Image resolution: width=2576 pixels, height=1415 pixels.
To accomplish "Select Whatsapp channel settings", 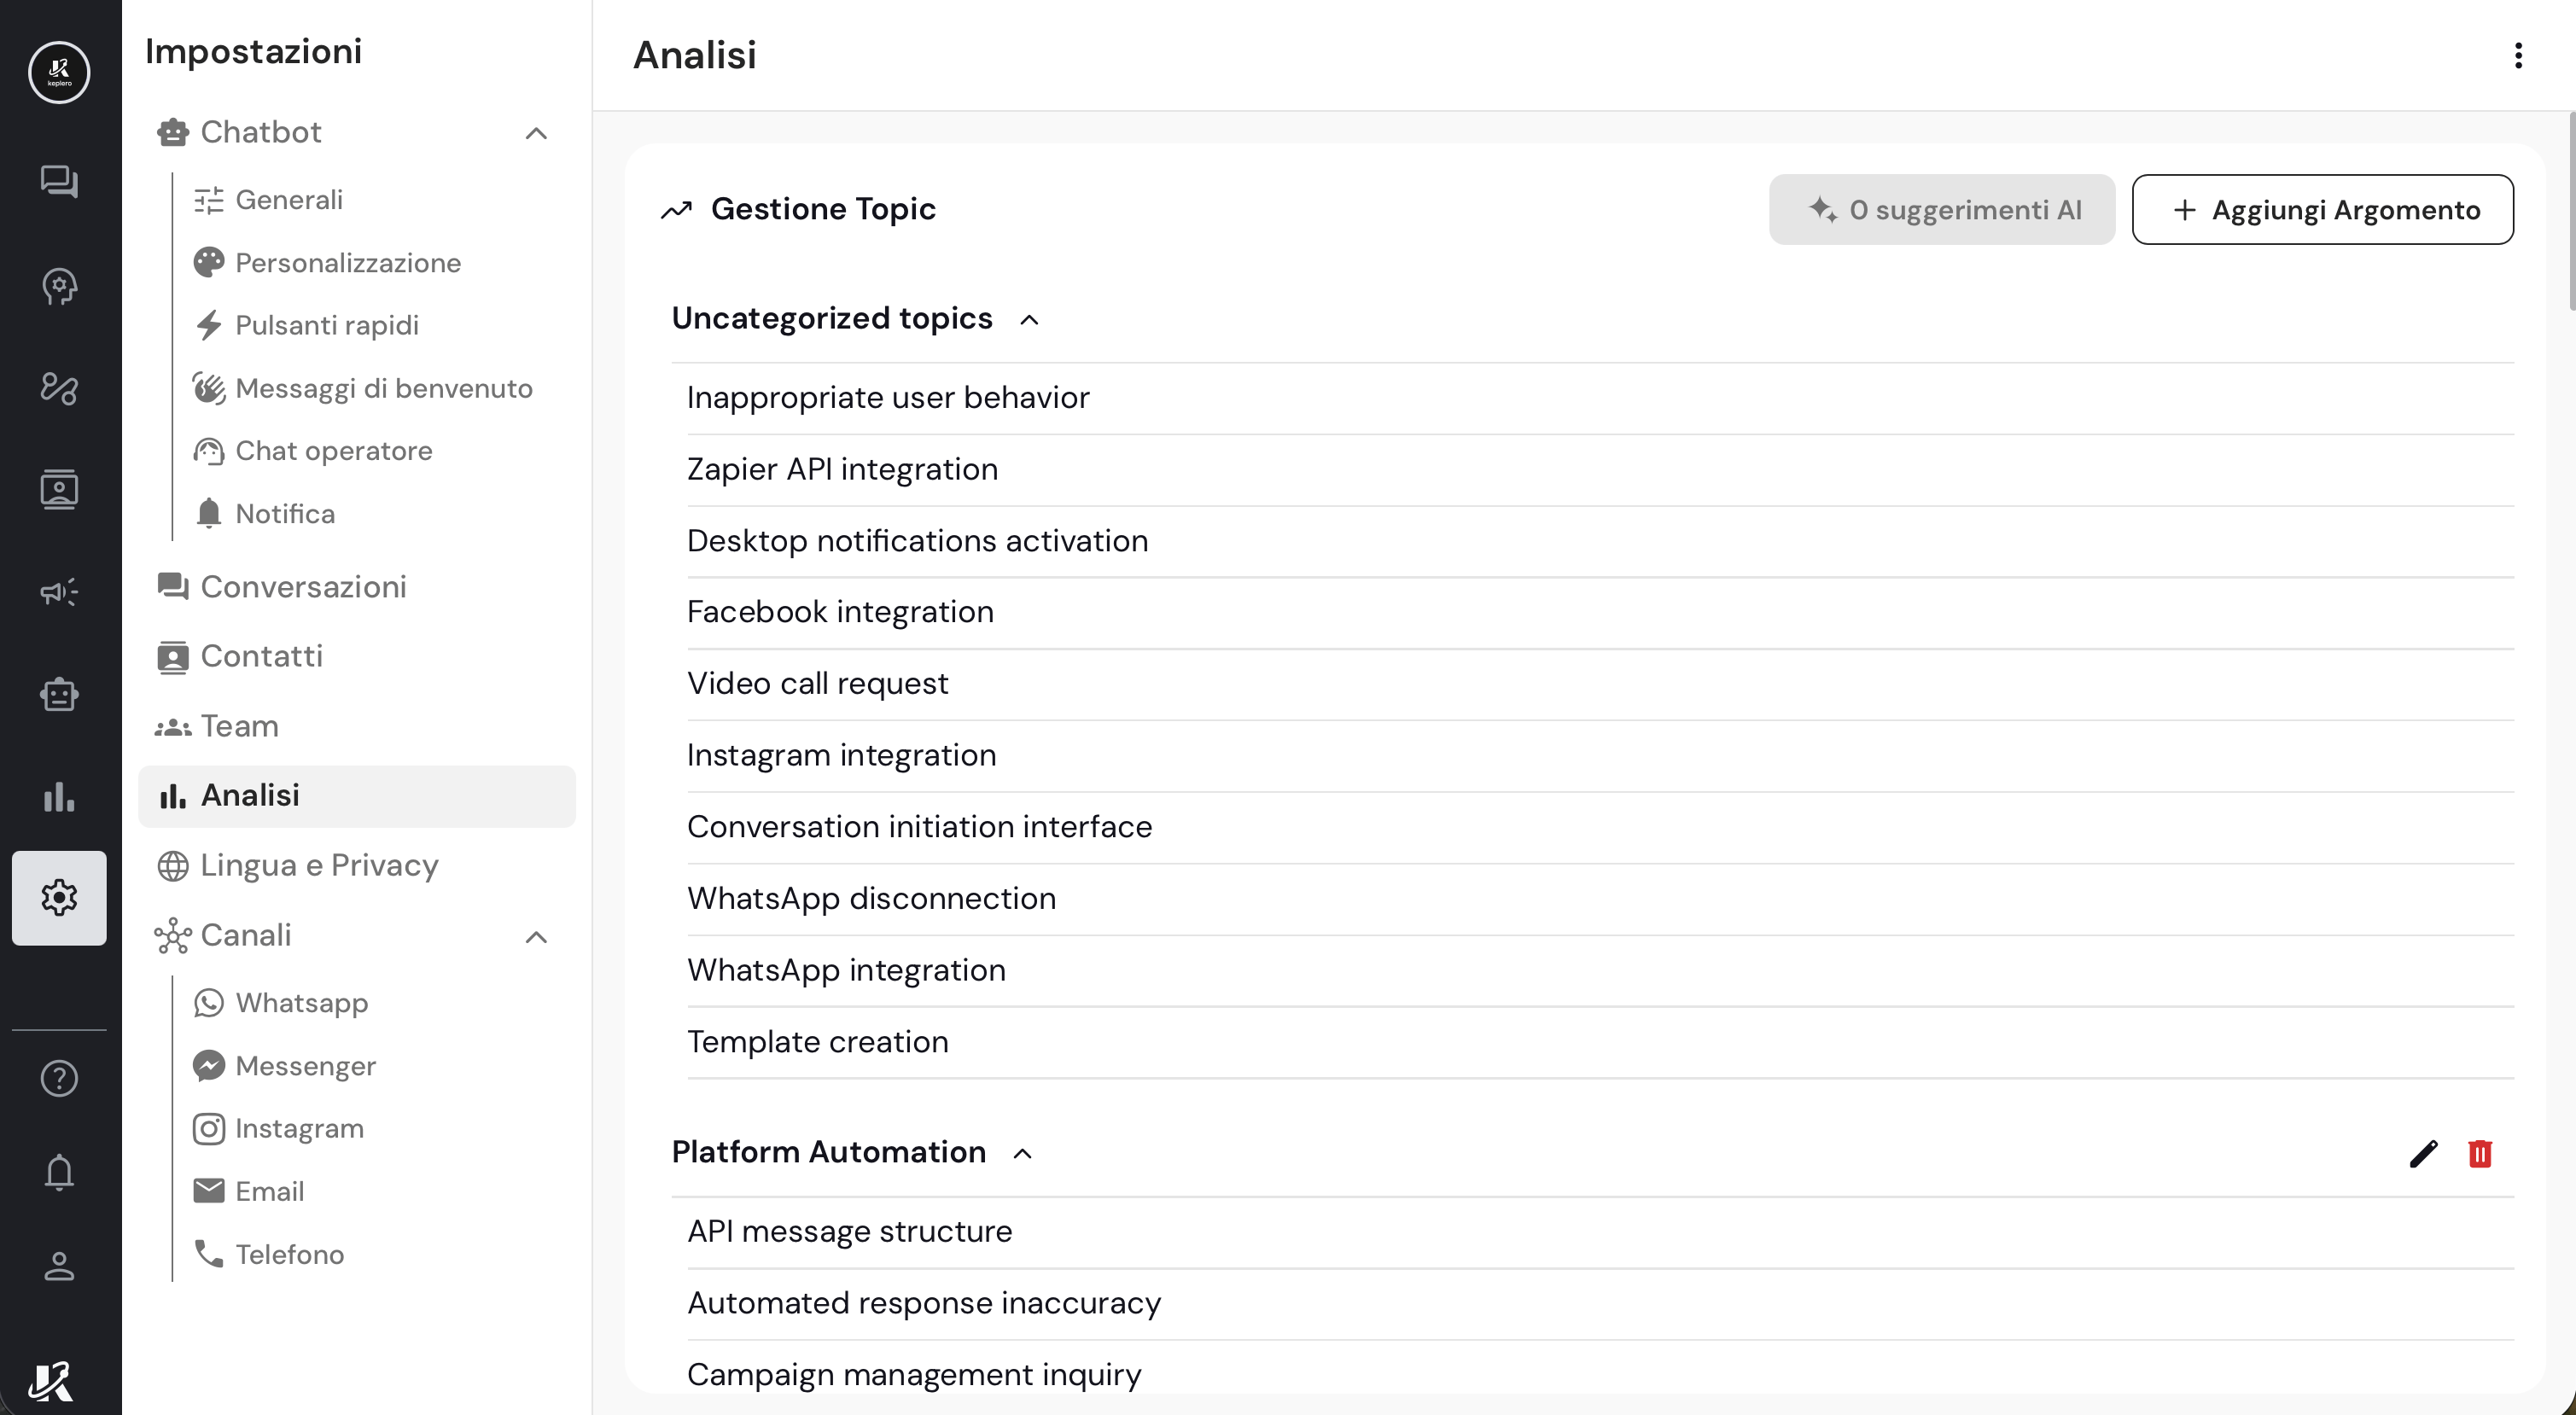I will click(301, 1003).
